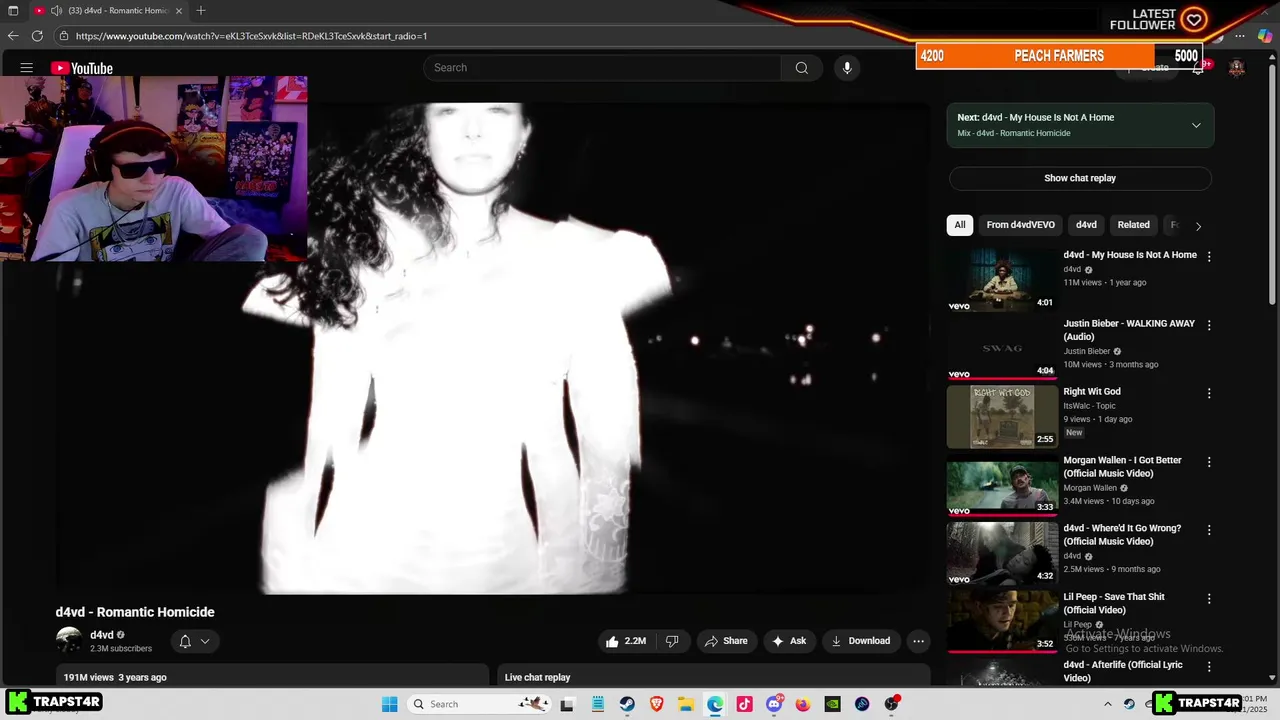Open YouTube notifications bell at top right
This screenshot has width=1280, height=720.
coord(1198,68)
